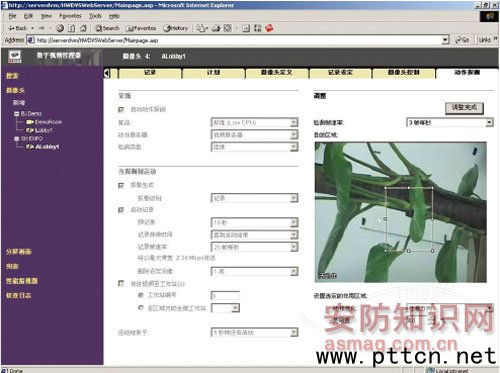Toggle the first checkbox under general settings

pyautogui.click(x=121, y=109)
